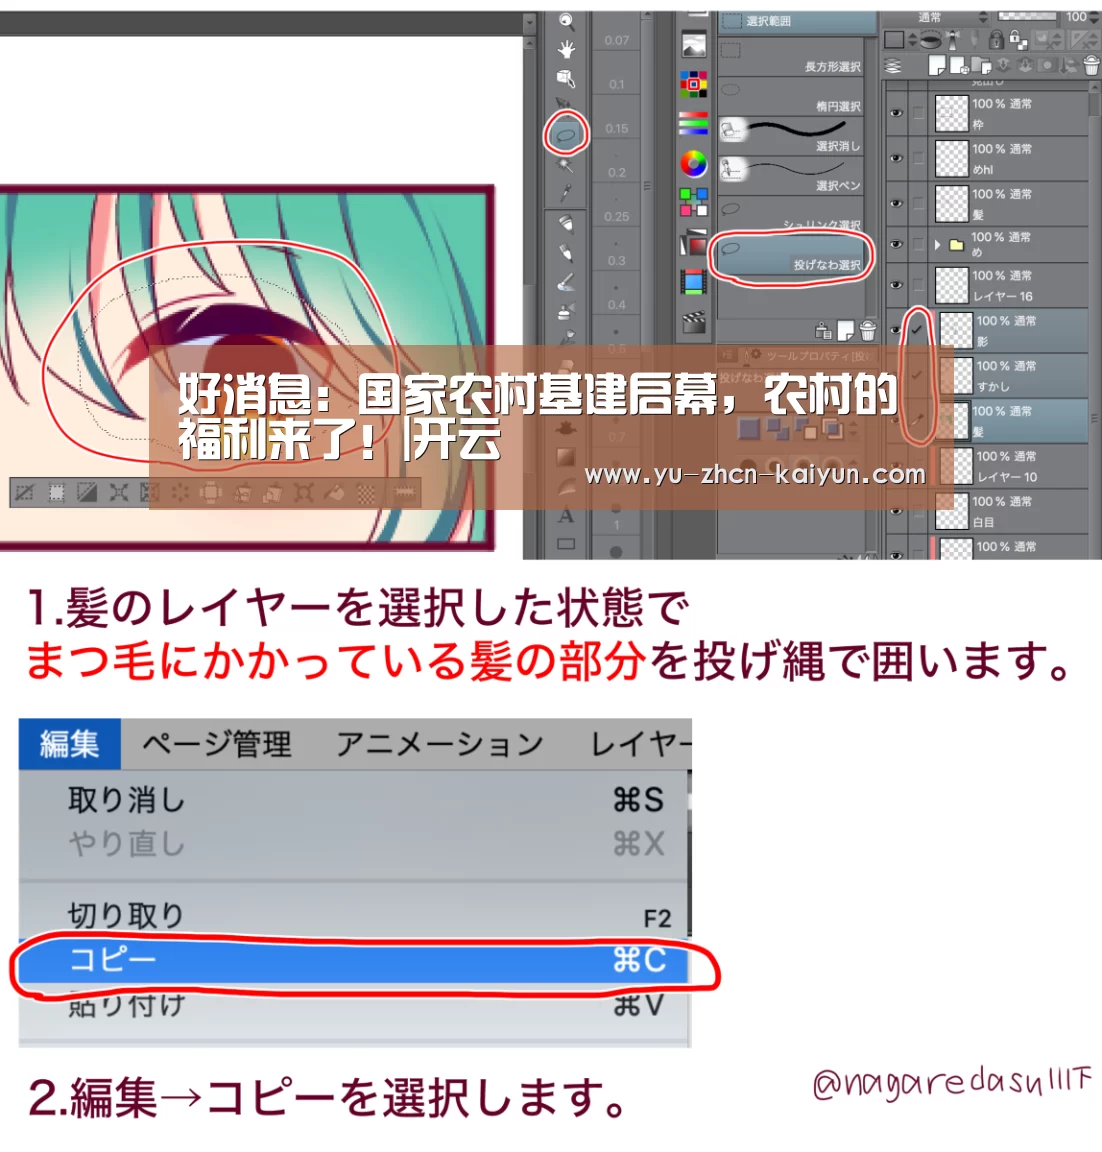1102x1152 pixels.
Task: Open the Color set palette icon
Action: 693,84
